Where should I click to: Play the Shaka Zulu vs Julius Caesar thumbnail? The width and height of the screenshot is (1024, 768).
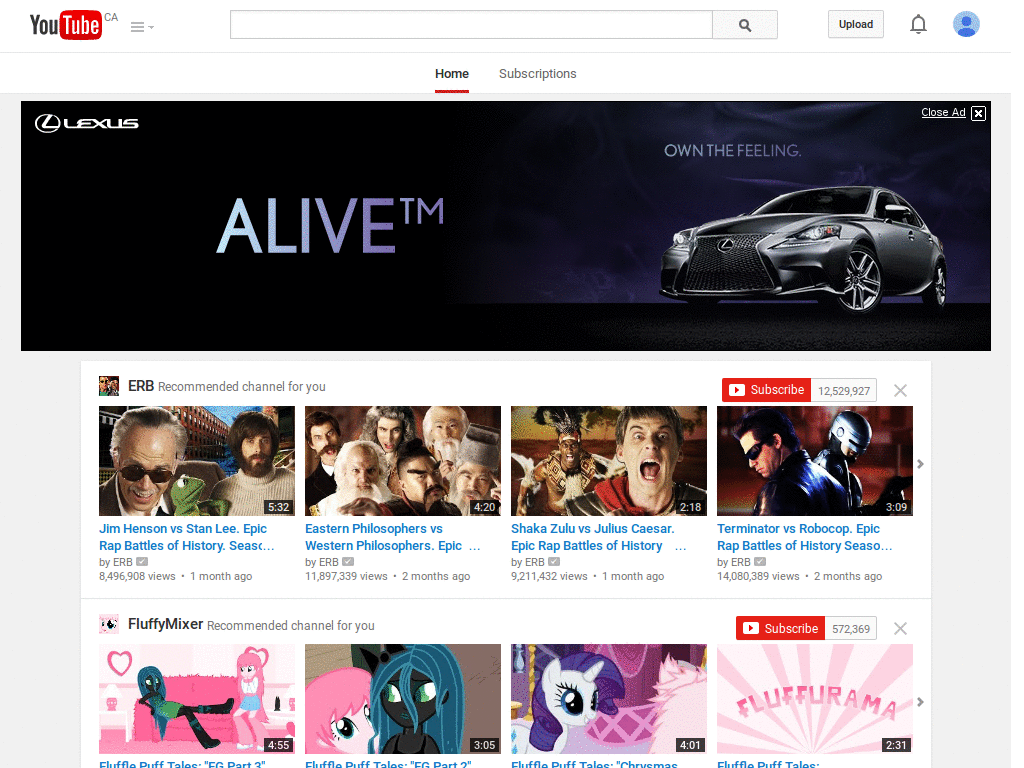(x=609, y=461)
